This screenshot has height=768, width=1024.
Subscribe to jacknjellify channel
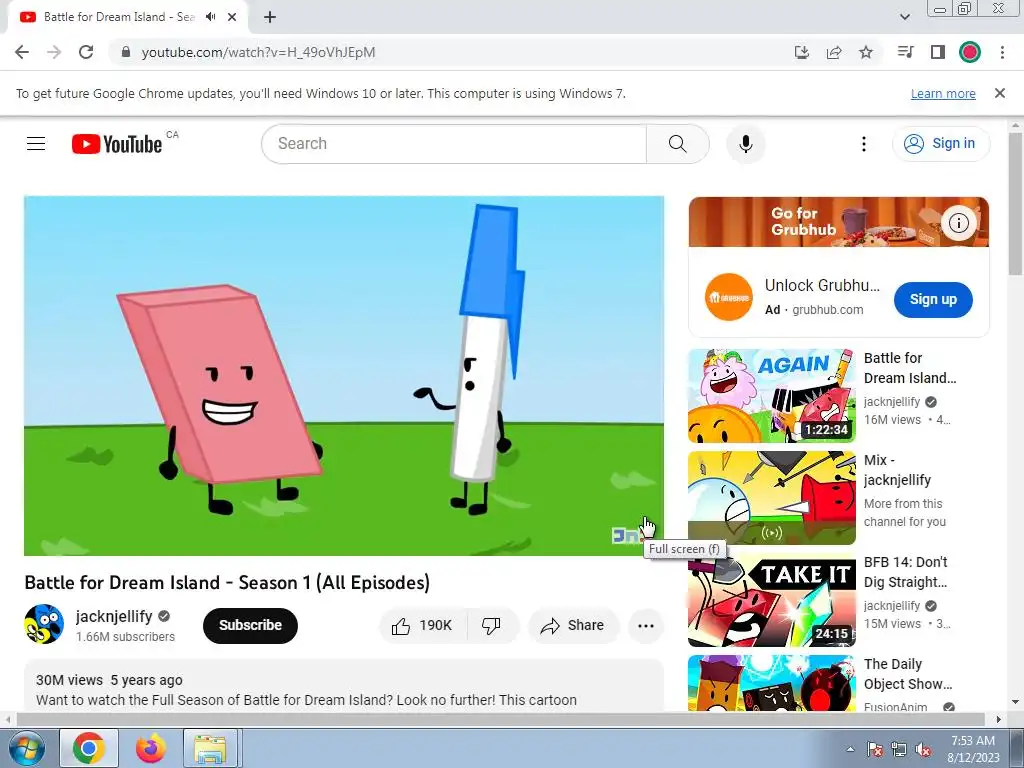(x=250, y=626)
